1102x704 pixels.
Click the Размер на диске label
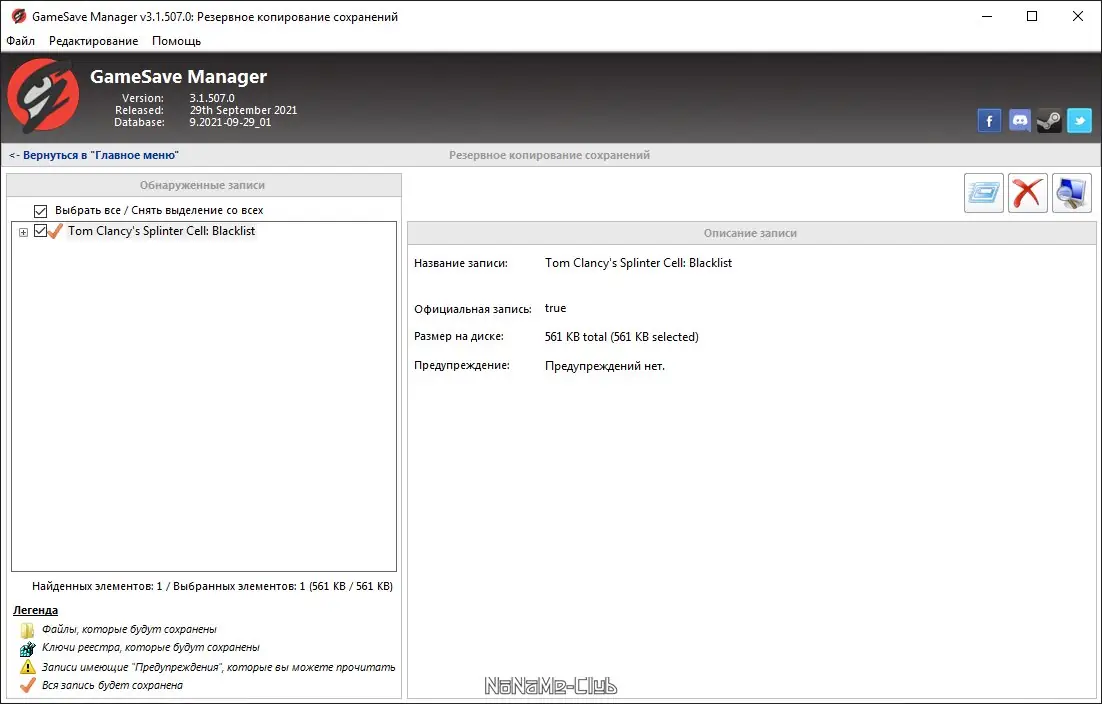(x=458, y=336)
